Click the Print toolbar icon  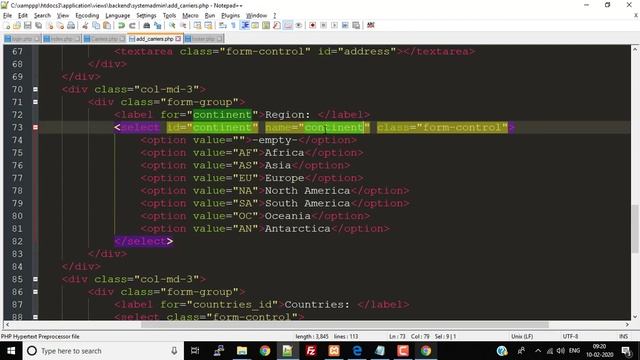click(x=71, y=25)
